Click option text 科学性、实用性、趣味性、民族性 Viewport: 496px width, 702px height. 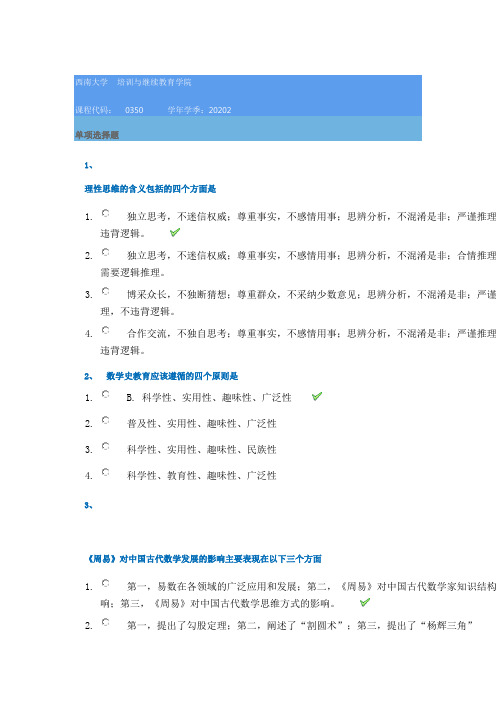pyautogui.click(x=202, y=449)
